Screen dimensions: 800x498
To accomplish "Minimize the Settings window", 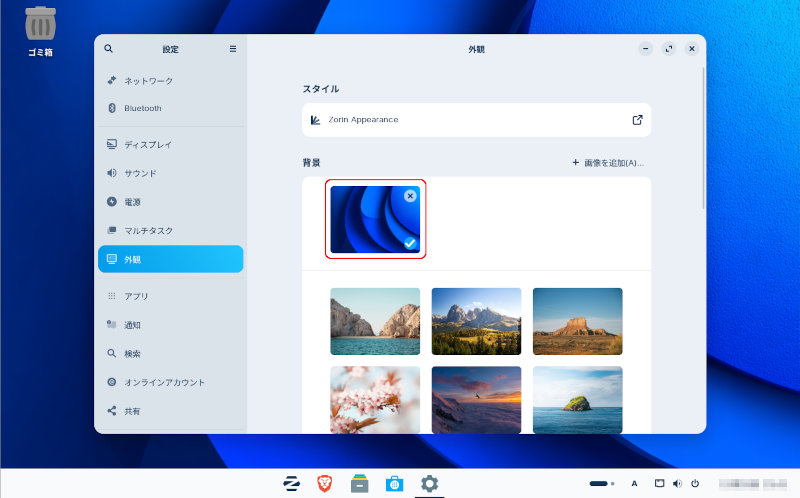I will [x=645, y=48].
